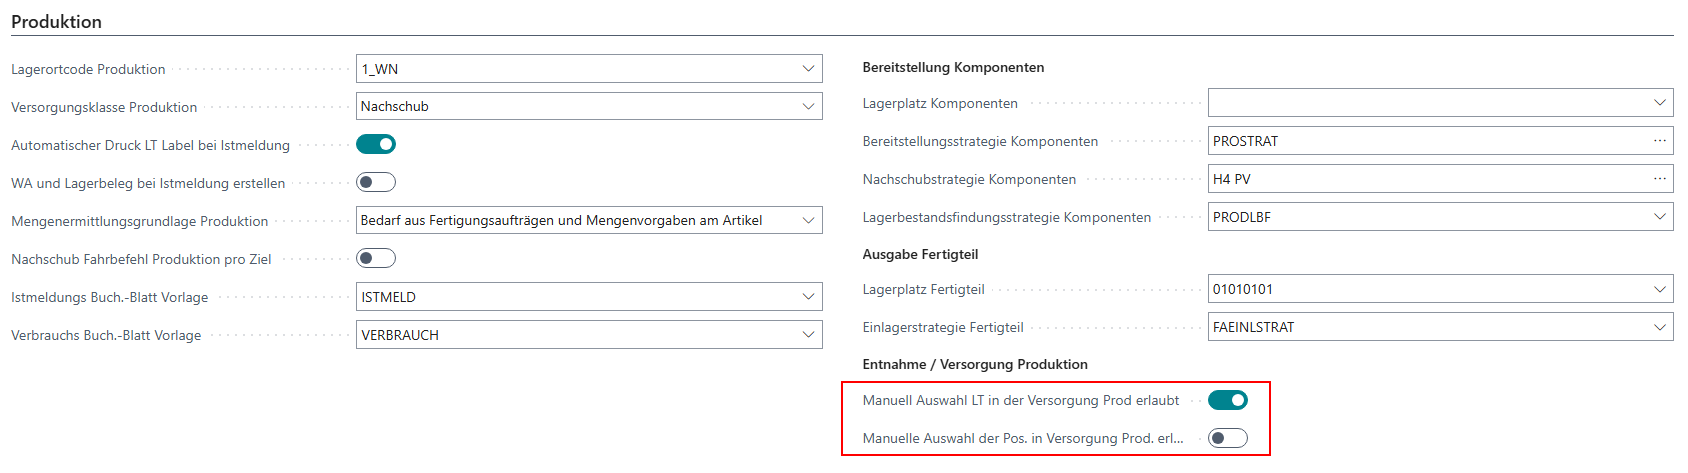Open Istmeldungs Buch.-Blatt Vorlage dropdown arrow
The width and height of the screenshot is (1688, 473).
coord(808,297)
